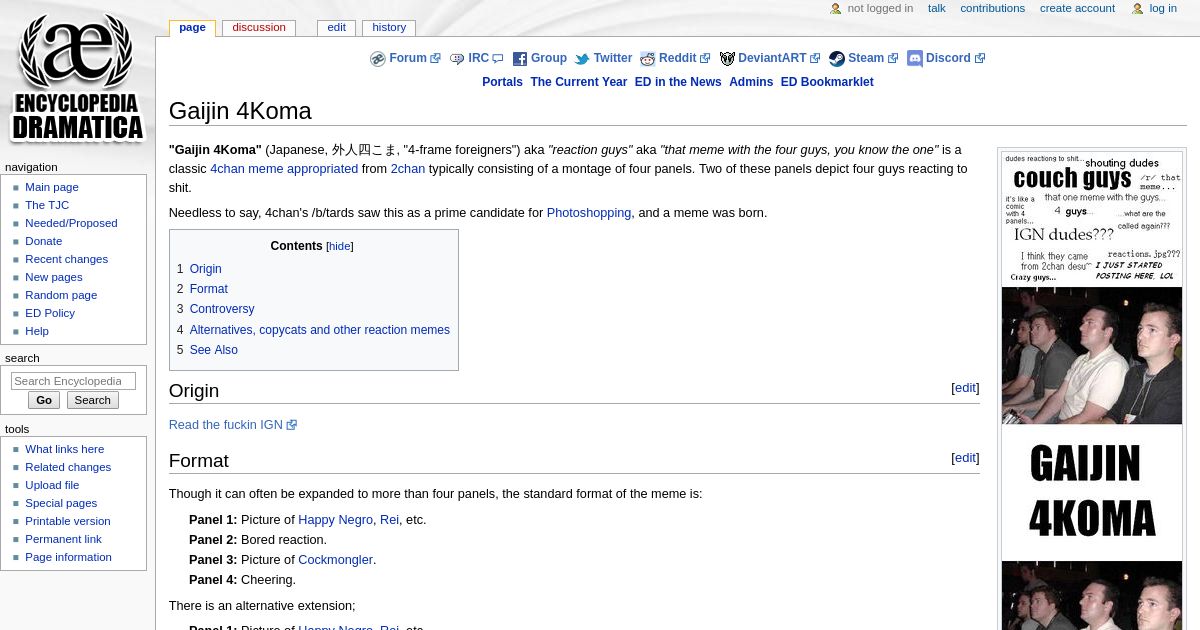Click the Forum icon in top links
This screenshot has width=1200, height=630.
377,59
